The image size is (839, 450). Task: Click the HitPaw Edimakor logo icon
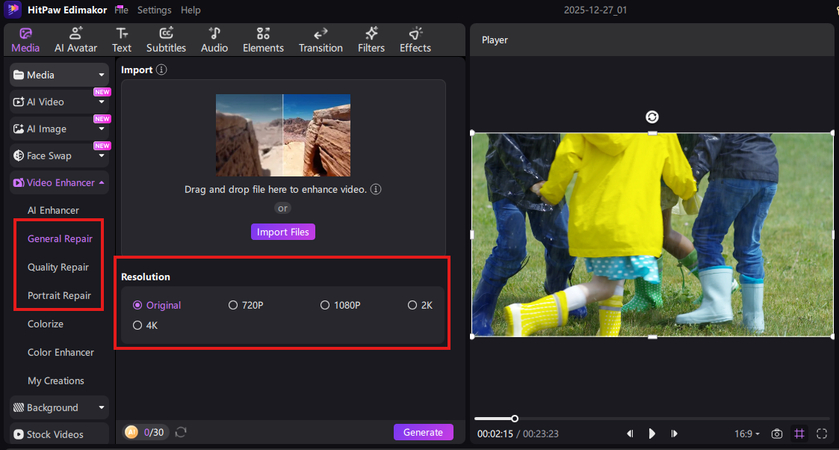[x=12, y=9]
